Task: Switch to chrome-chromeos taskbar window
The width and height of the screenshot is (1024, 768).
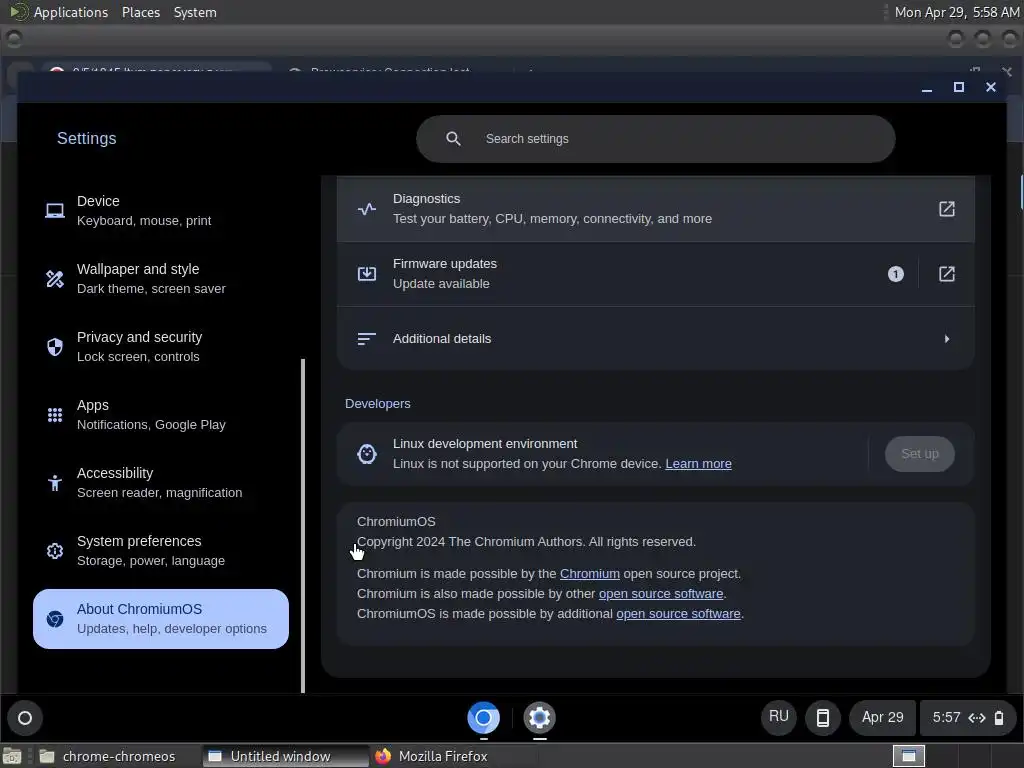Action: point(108,756)
